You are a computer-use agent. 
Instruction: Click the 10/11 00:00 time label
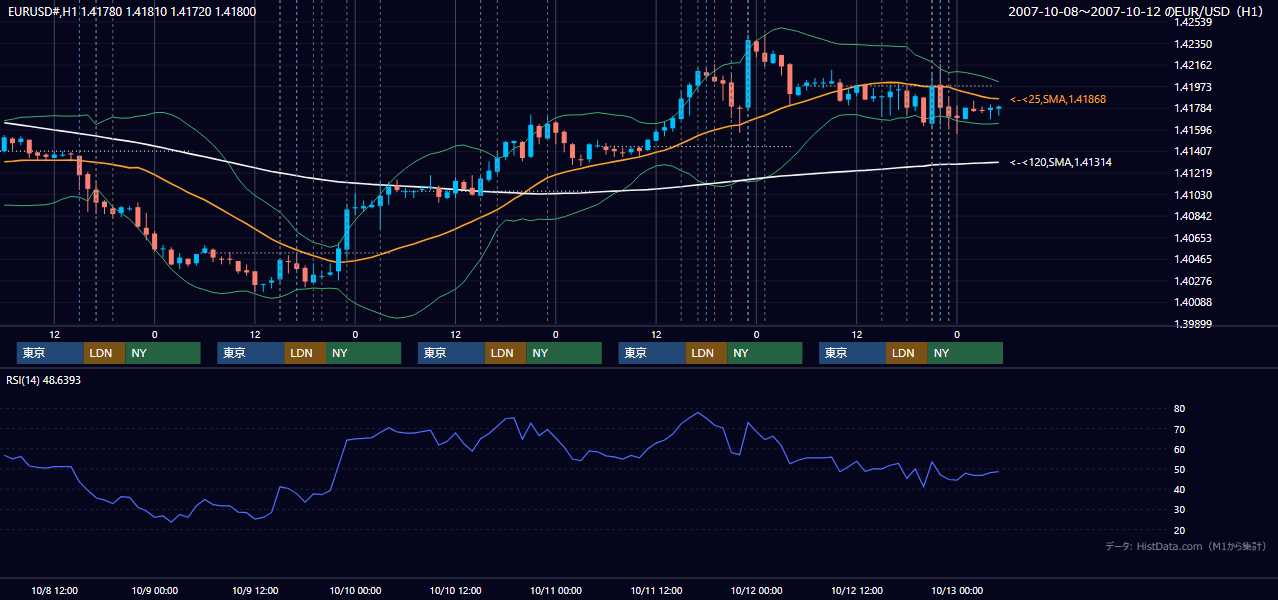tap(556, 590)
